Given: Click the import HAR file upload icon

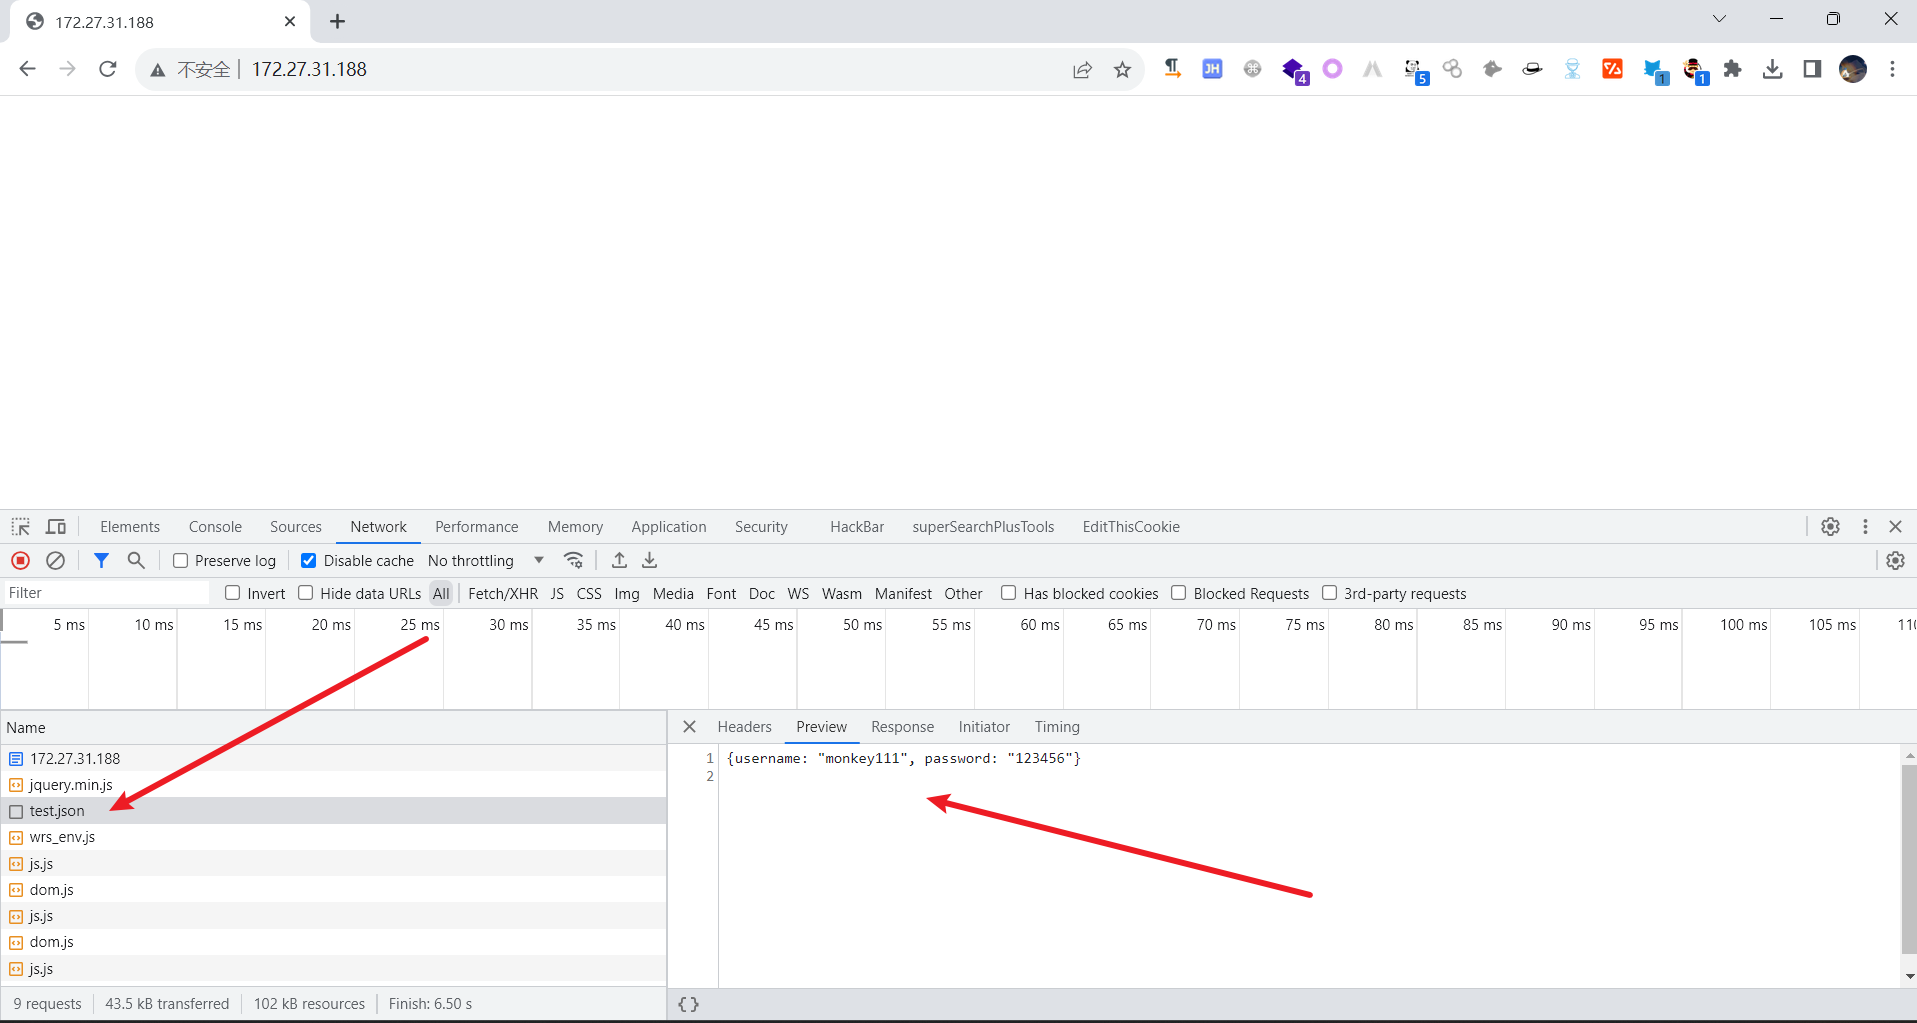Looking at the screenshot, I should (x=619, y=561).
